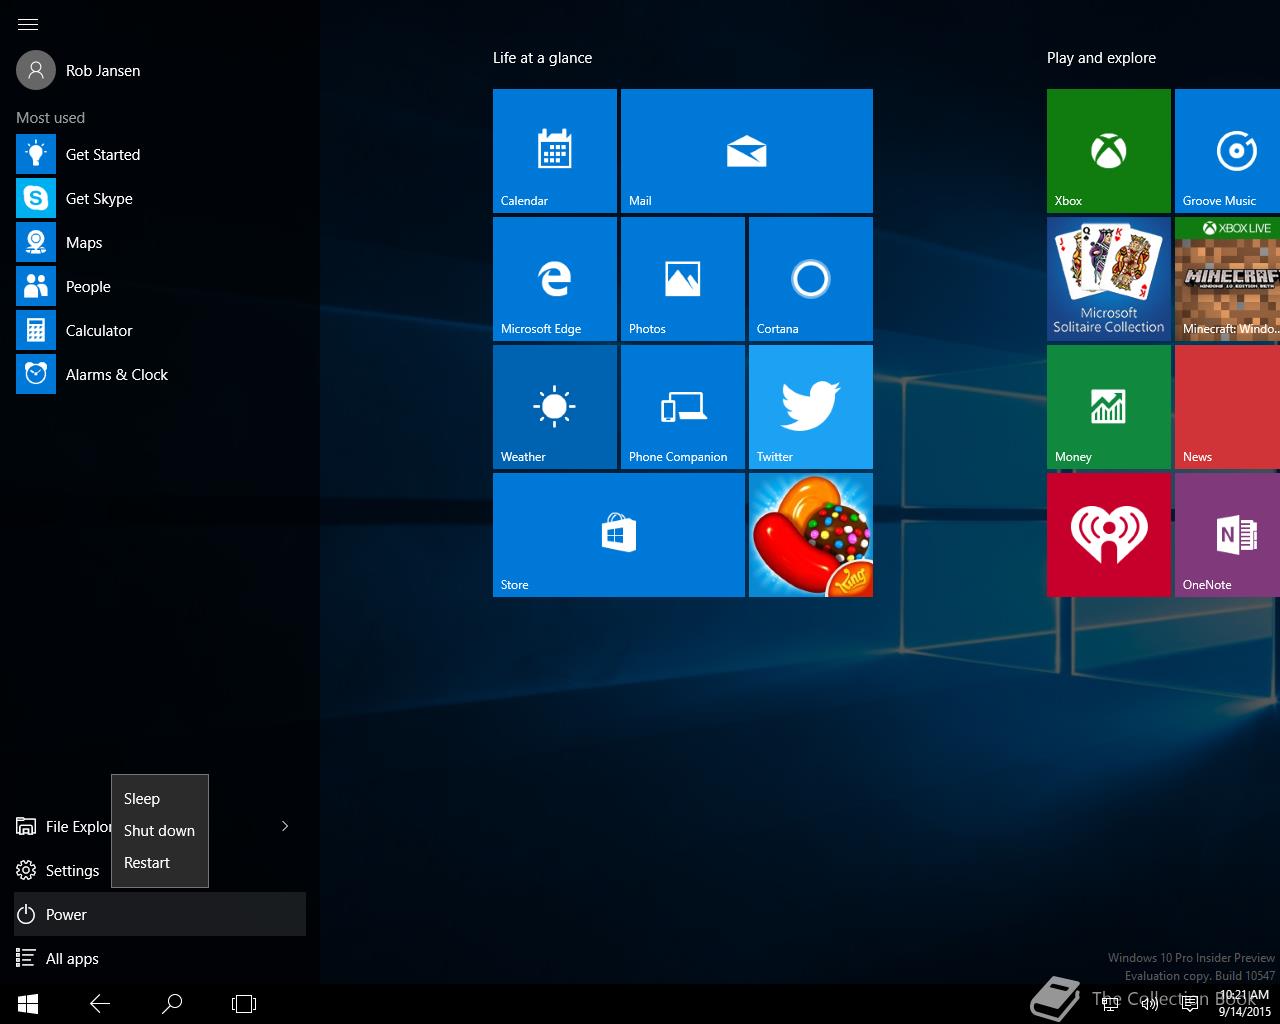Image resolution: width=1280 pixels, height=1024 pixels.
Task: Open the volume icon in system tray
Action: [1150, 1004]
